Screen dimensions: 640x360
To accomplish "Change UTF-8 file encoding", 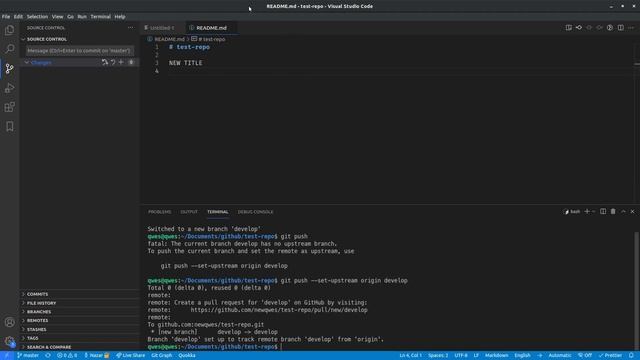I will [461, 356].
